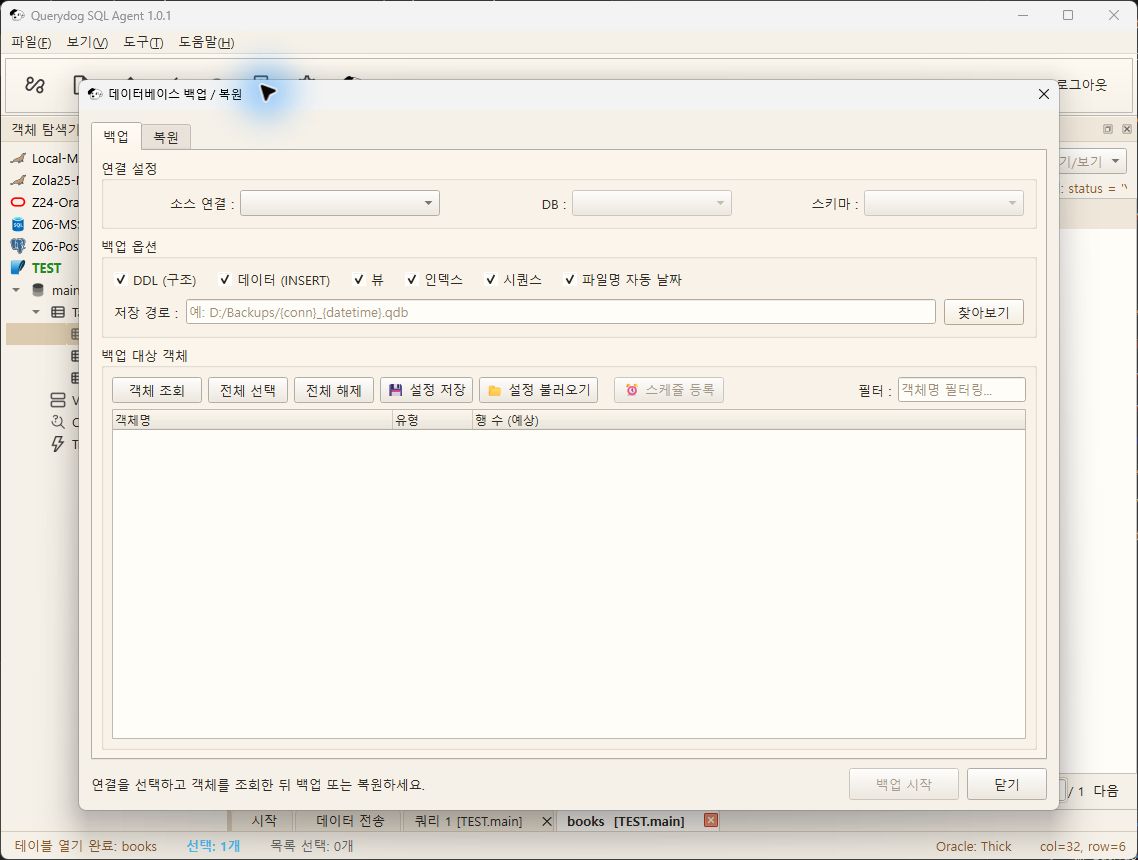Select the Zola25 connection dolphin icon

point(18,180)
